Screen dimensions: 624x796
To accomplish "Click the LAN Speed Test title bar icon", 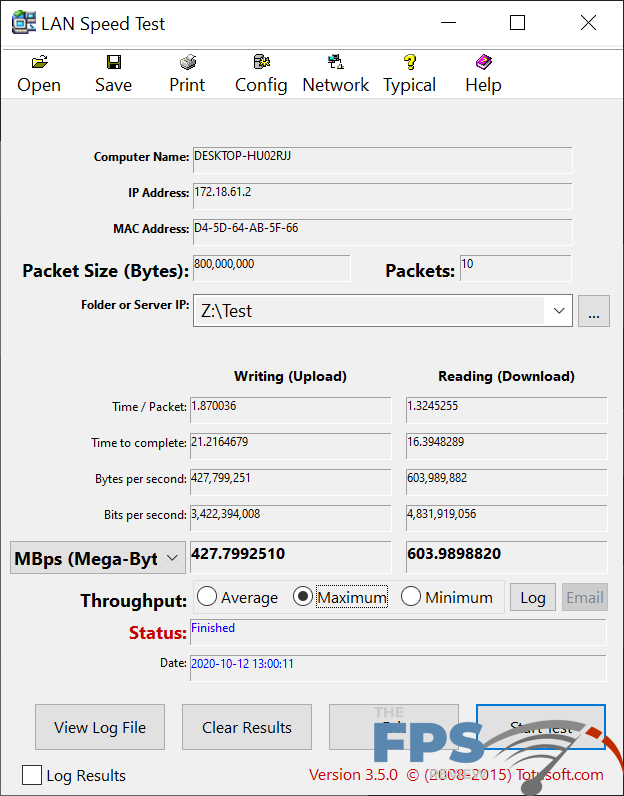I will coord(24,23).
